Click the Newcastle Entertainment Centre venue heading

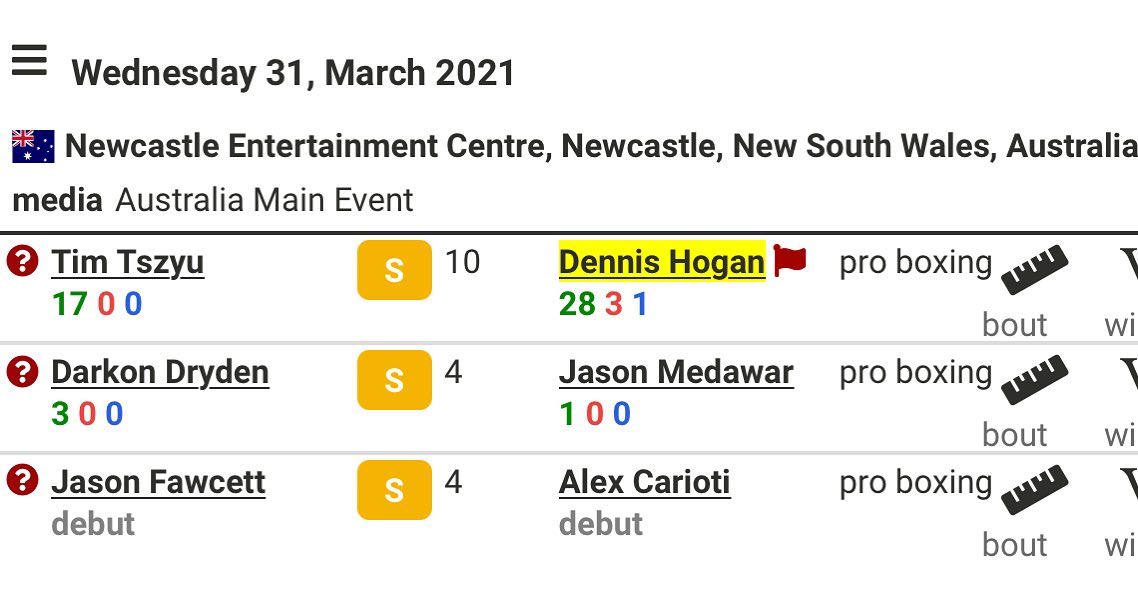point(601,146)
